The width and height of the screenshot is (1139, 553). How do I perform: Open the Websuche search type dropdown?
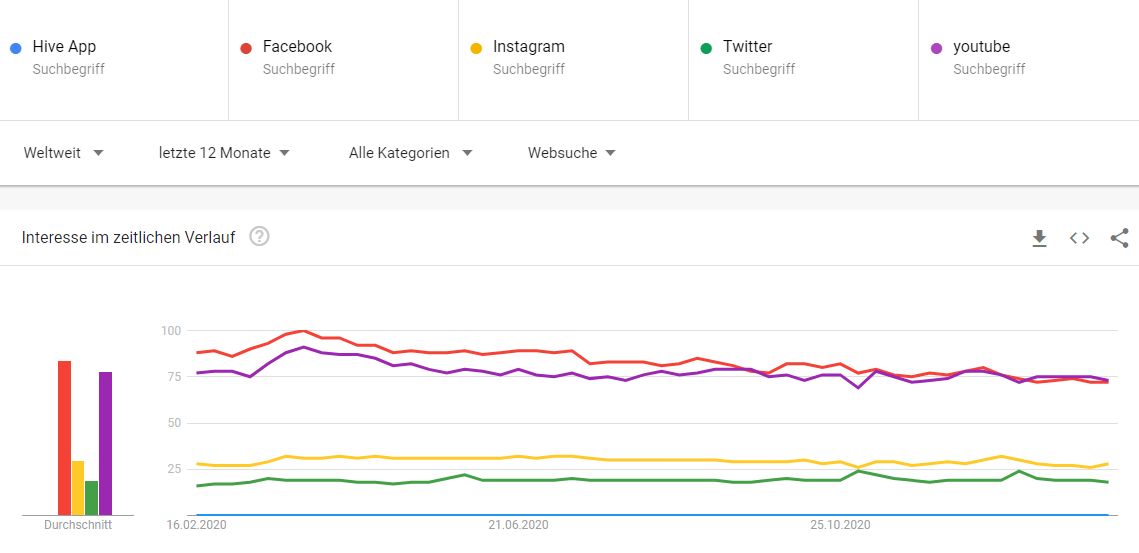(571, 153)
